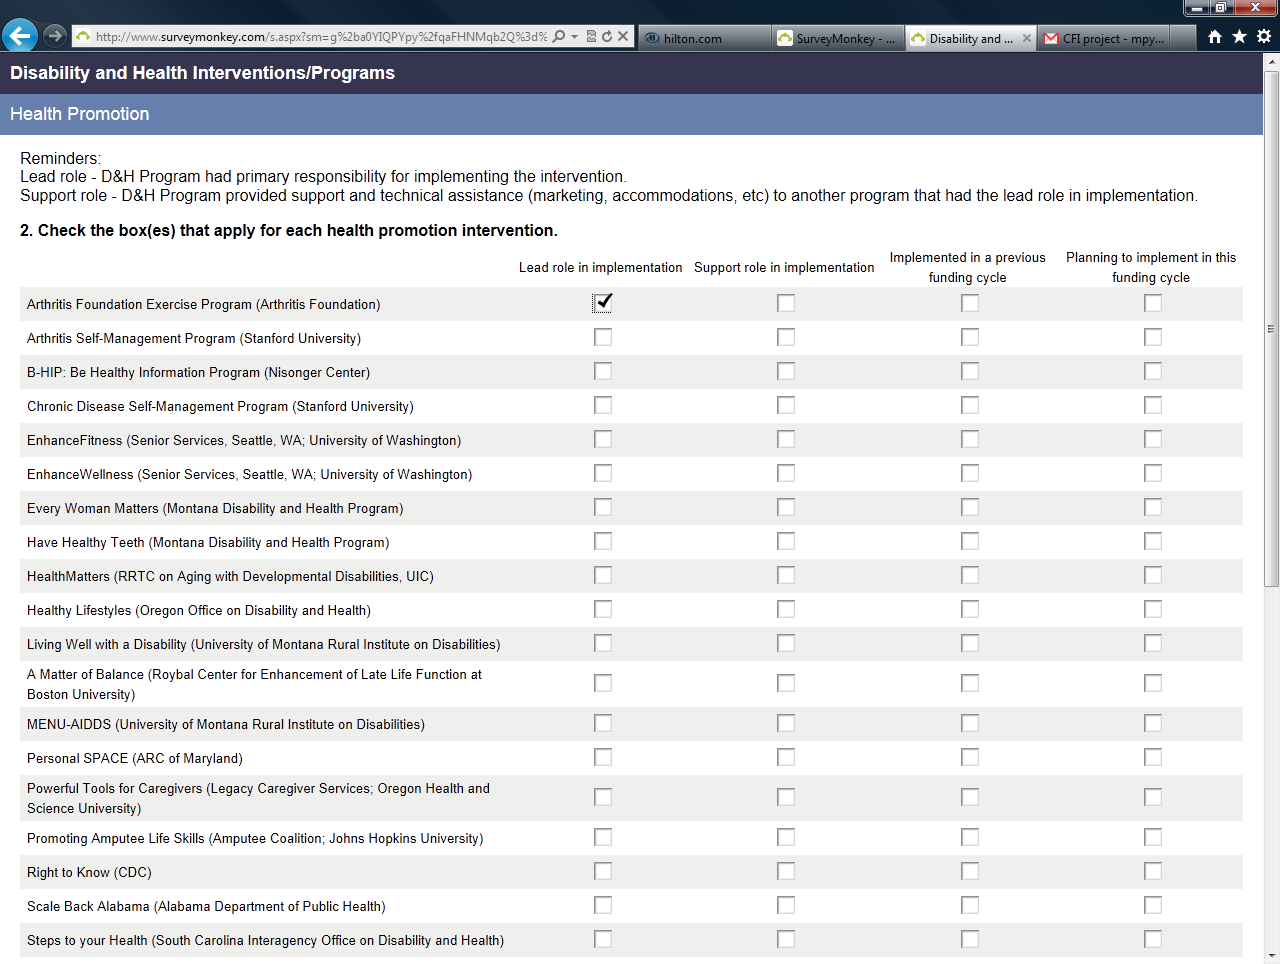1280x964 pixels.
Task: Check previous funding cycle for B-HIP program
Action: pyautogui.click(x=970, y=371)
